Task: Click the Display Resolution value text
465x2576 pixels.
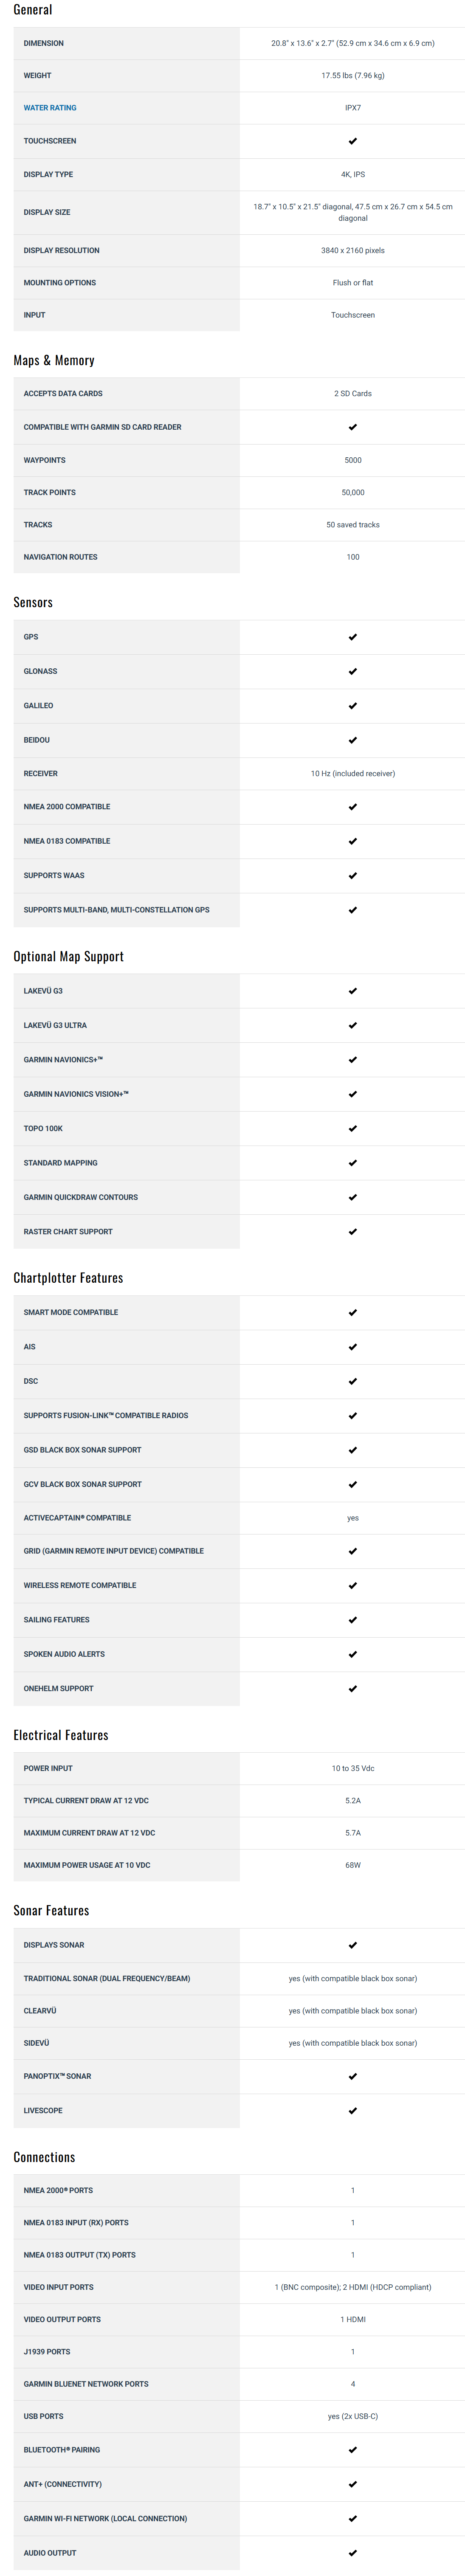Action: tap(353, 251)
